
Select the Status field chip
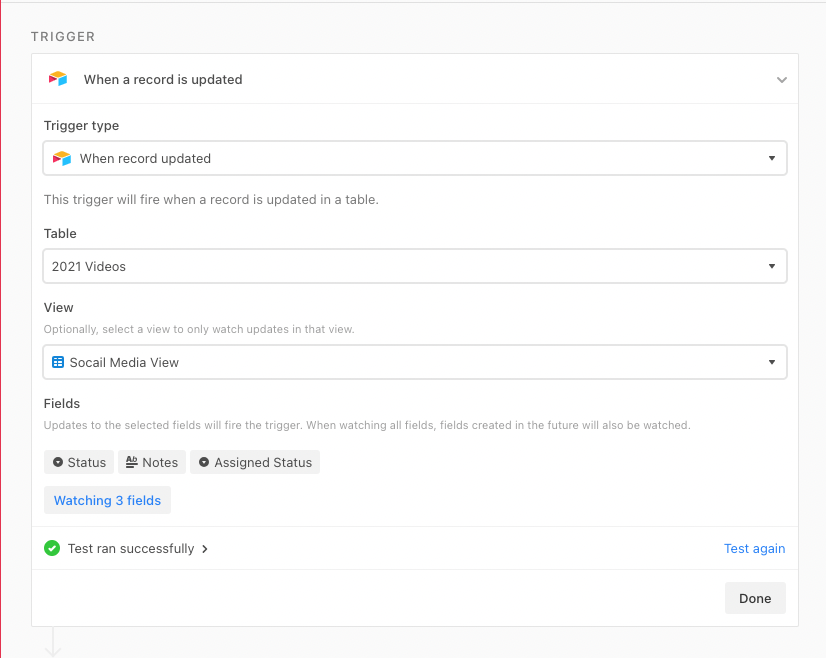(79, 462)
